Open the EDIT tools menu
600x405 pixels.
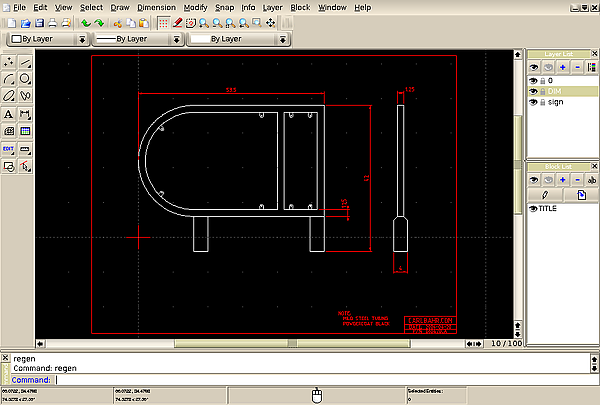tap(9, 149)
